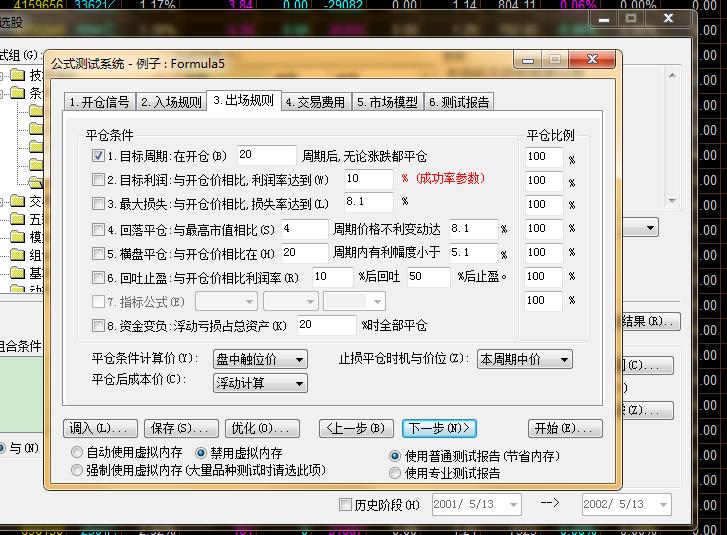Click the 下一步 next button
Screen dimensions: 727x535
(x=438, y=428)
